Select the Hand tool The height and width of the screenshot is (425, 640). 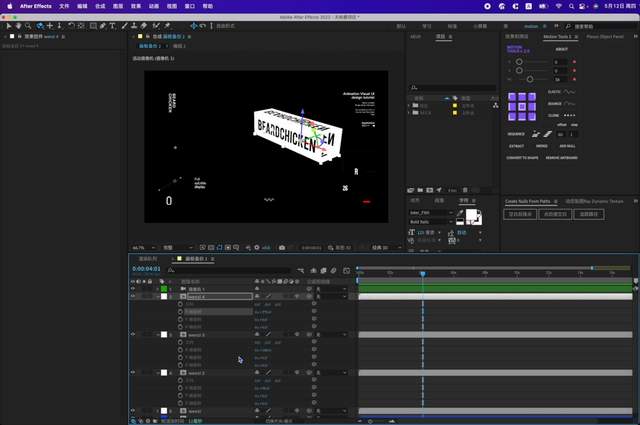[x=18, y=26]
